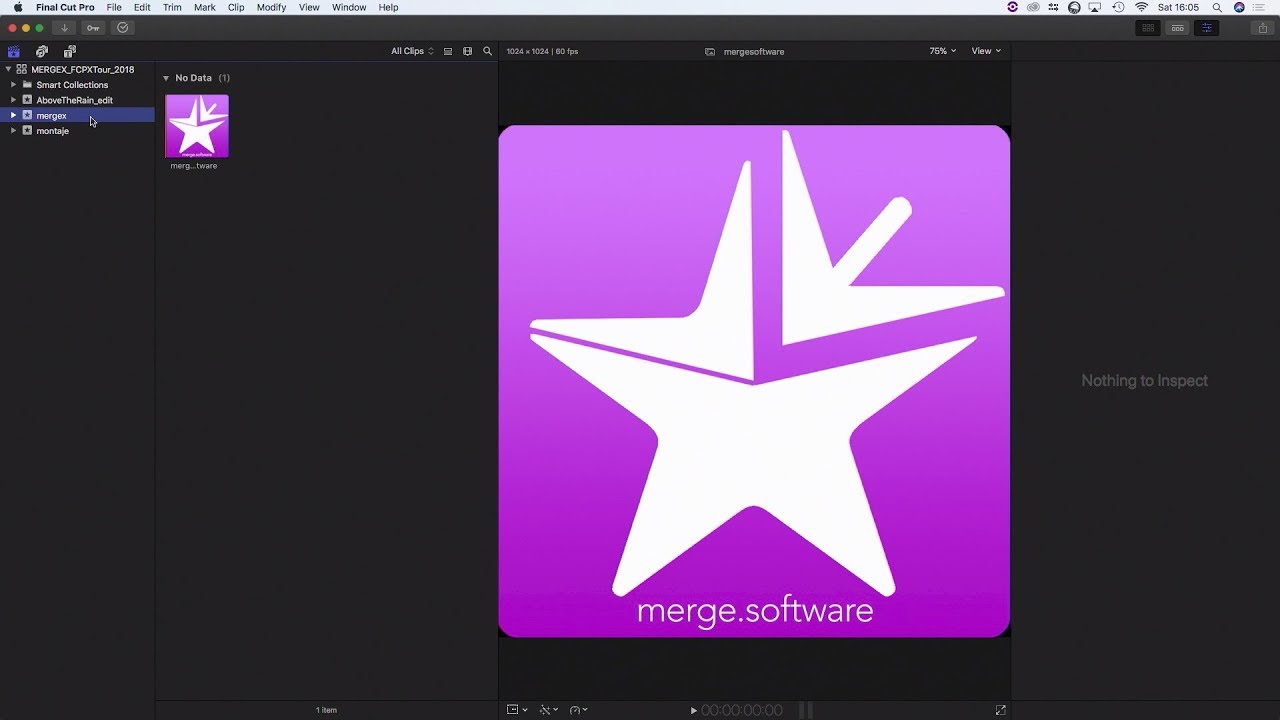The width and height of the screenshot is (1280, 720).
Task: Open the Titles and Generators sidebar
Action: tap(69, 51)
